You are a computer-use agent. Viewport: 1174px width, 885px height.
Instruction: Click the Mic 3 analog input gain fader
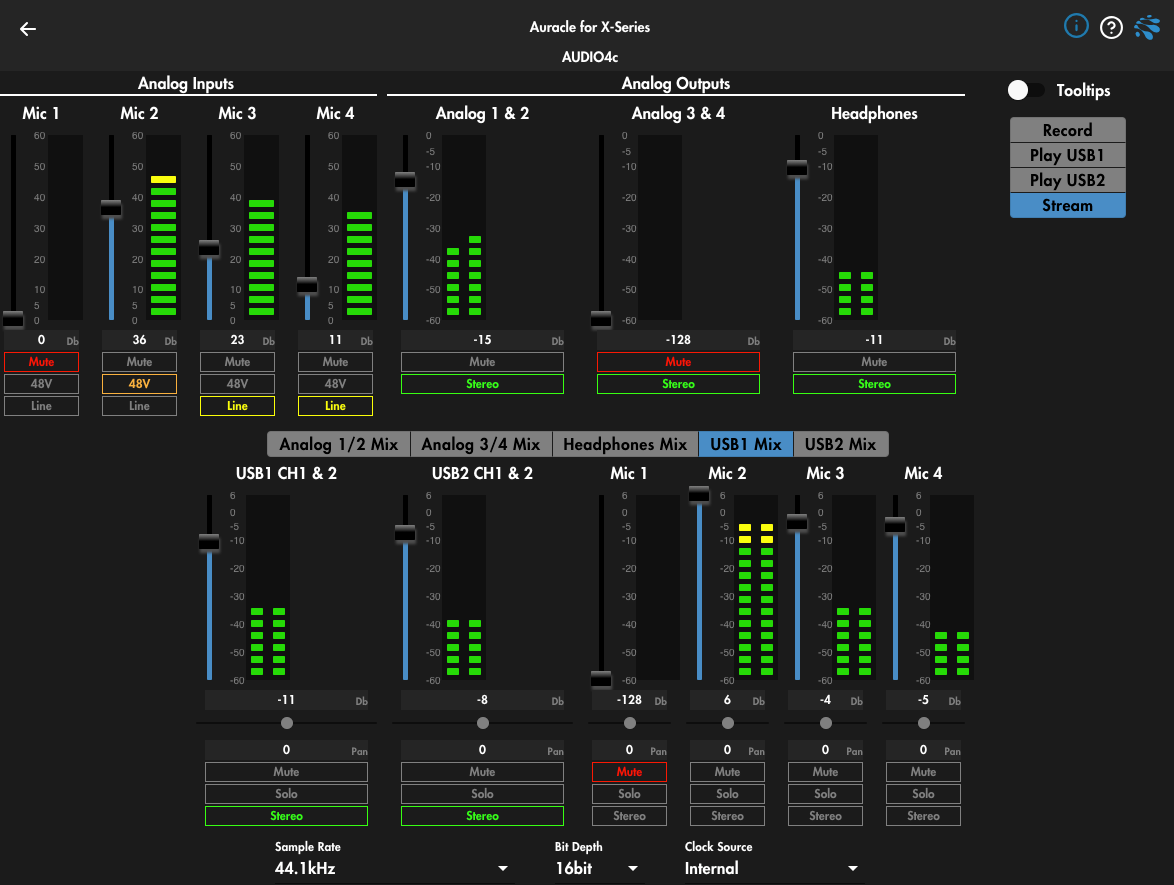209,249
